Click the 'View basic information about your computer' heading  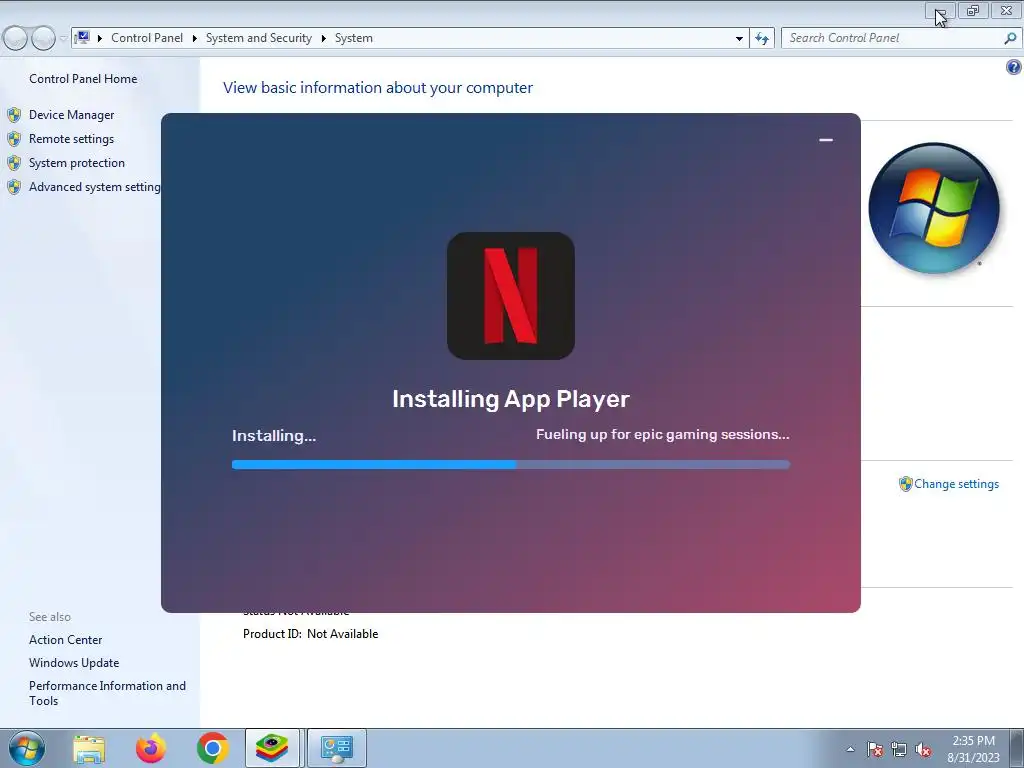click(x=377, y=88)
